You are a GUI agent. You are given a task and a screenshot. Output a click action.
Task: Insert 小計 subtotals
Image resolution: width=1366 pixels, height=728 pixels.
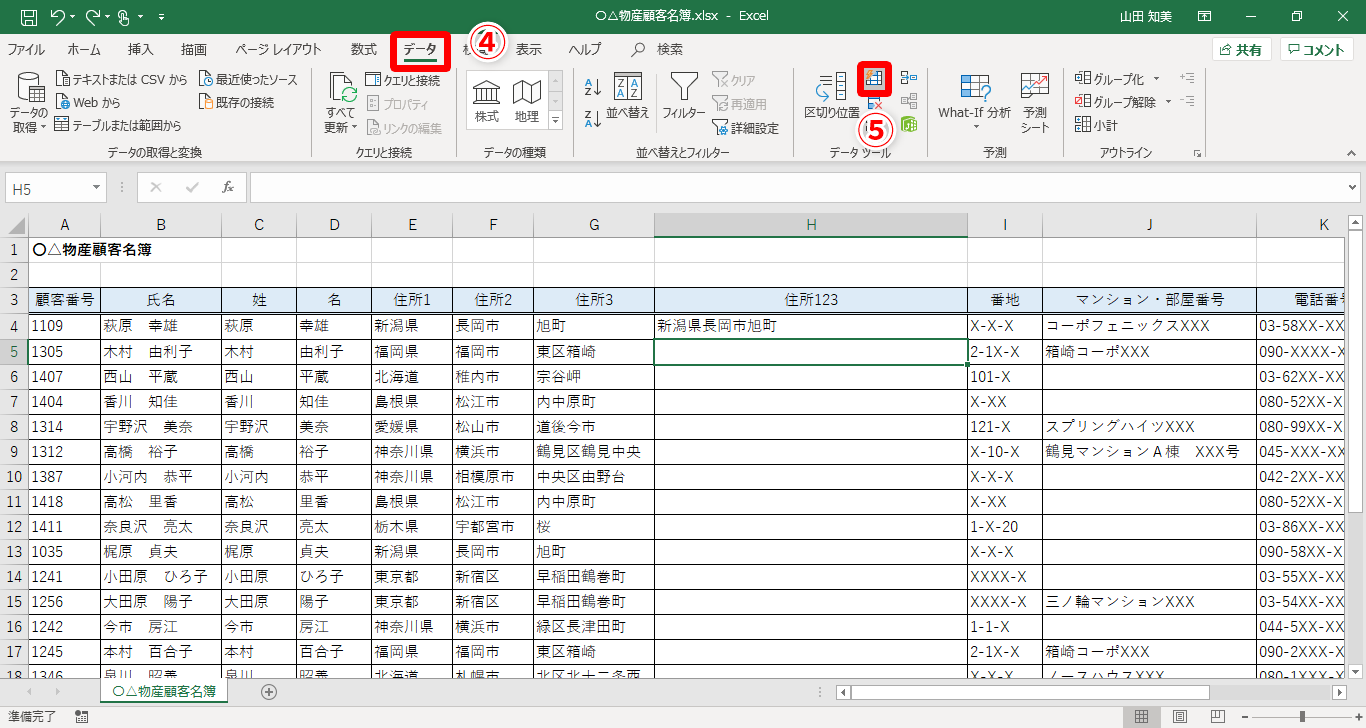(1096, 125)
